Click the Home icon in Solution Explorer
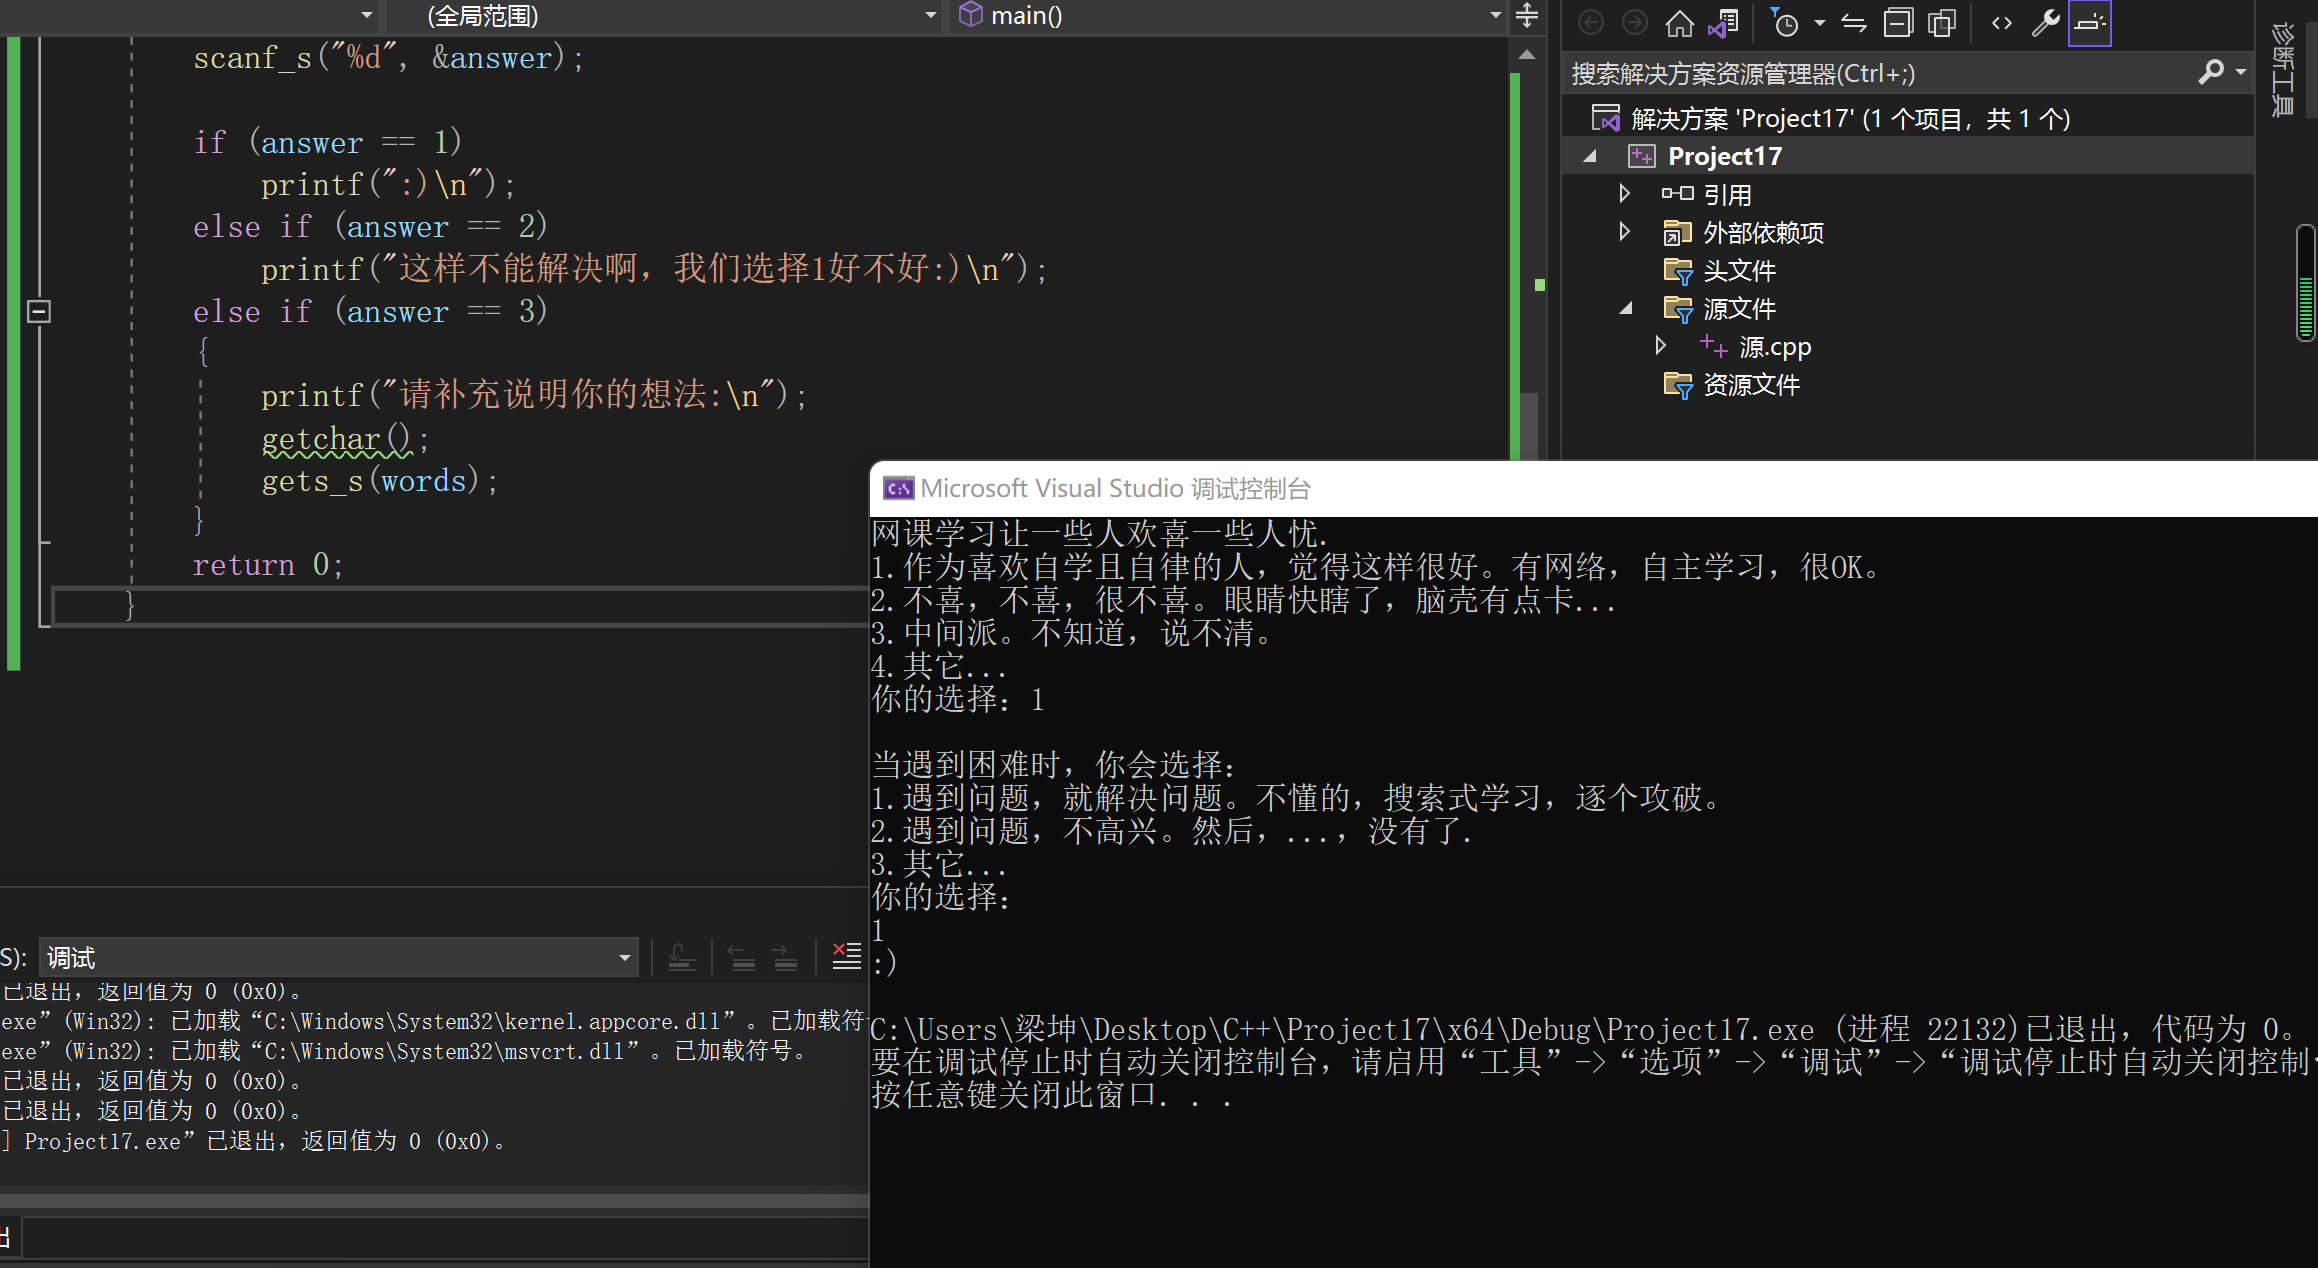This screenshot has height=1268, width=2318. click(1679, 22)
